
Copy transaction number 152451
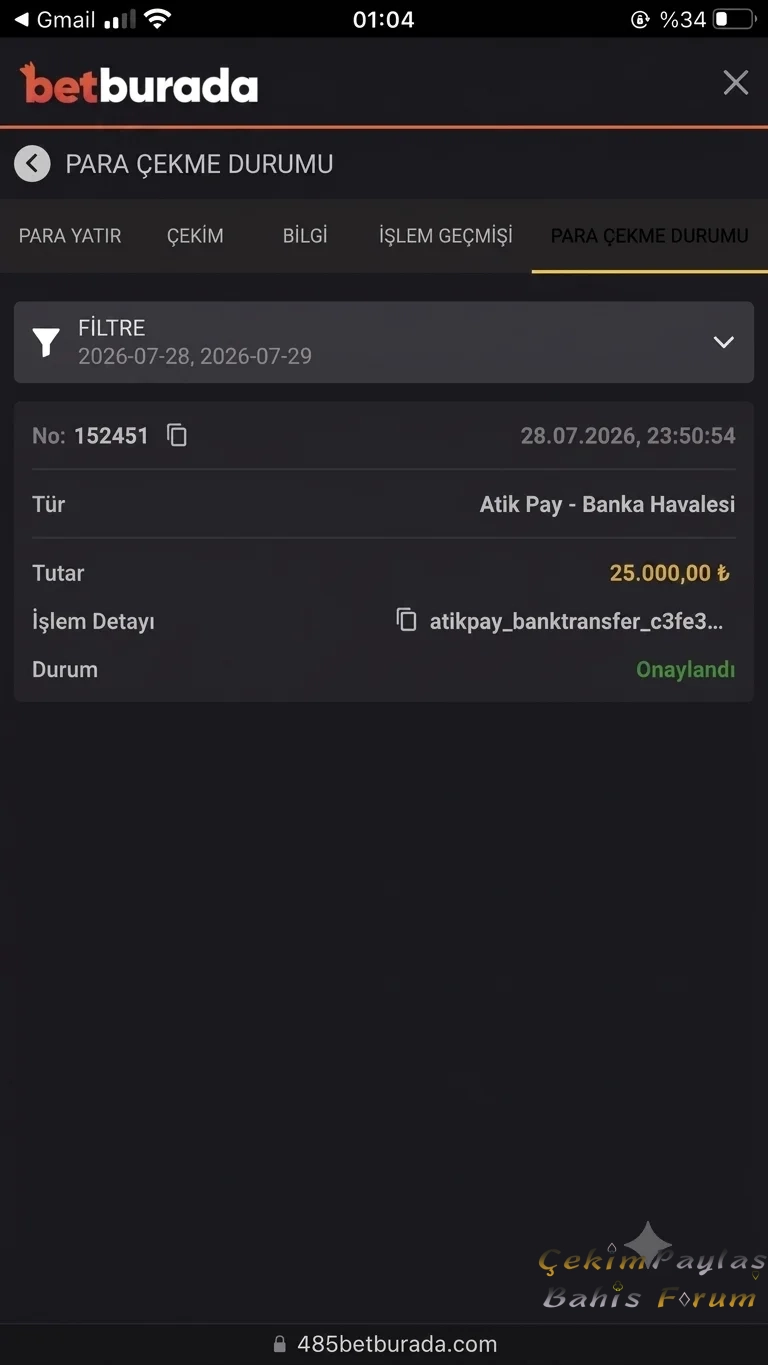(x=177, y=435)
